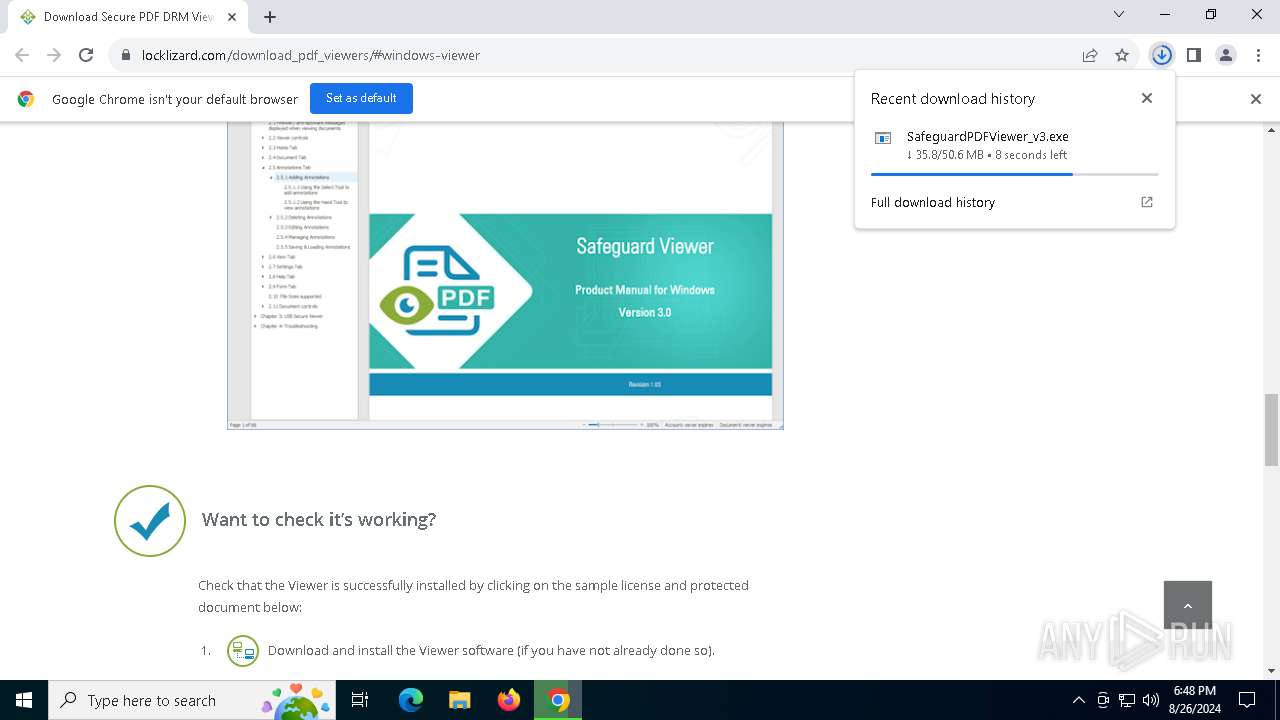This screenshot has height=720, width=1280.
Task: Click the scroll-to-top arrow button
Action: pos(1188,605)
